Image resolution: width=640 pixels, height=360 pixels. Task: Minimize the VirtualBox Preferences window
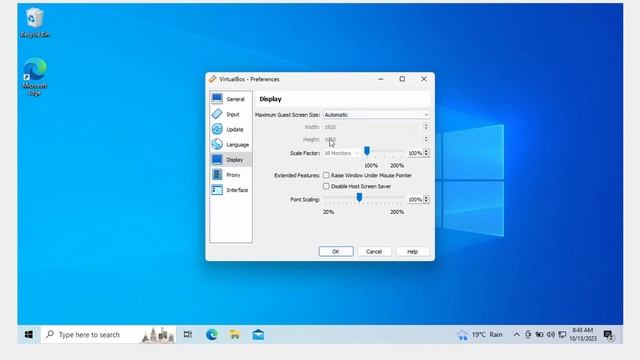click(381, 79)
